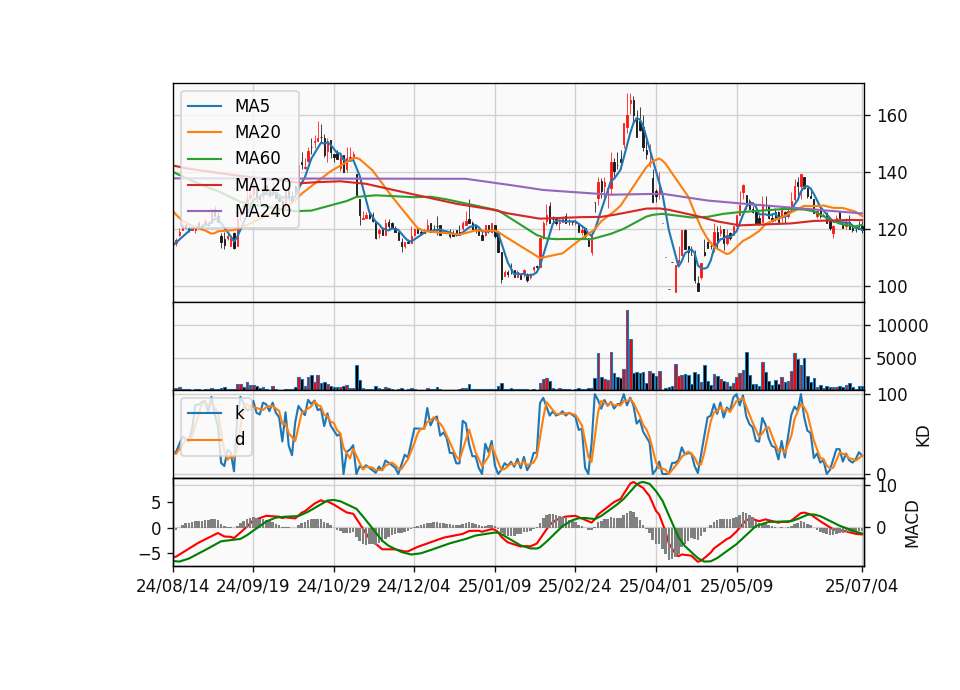Click the 25/07/04 date axis label

861,587
